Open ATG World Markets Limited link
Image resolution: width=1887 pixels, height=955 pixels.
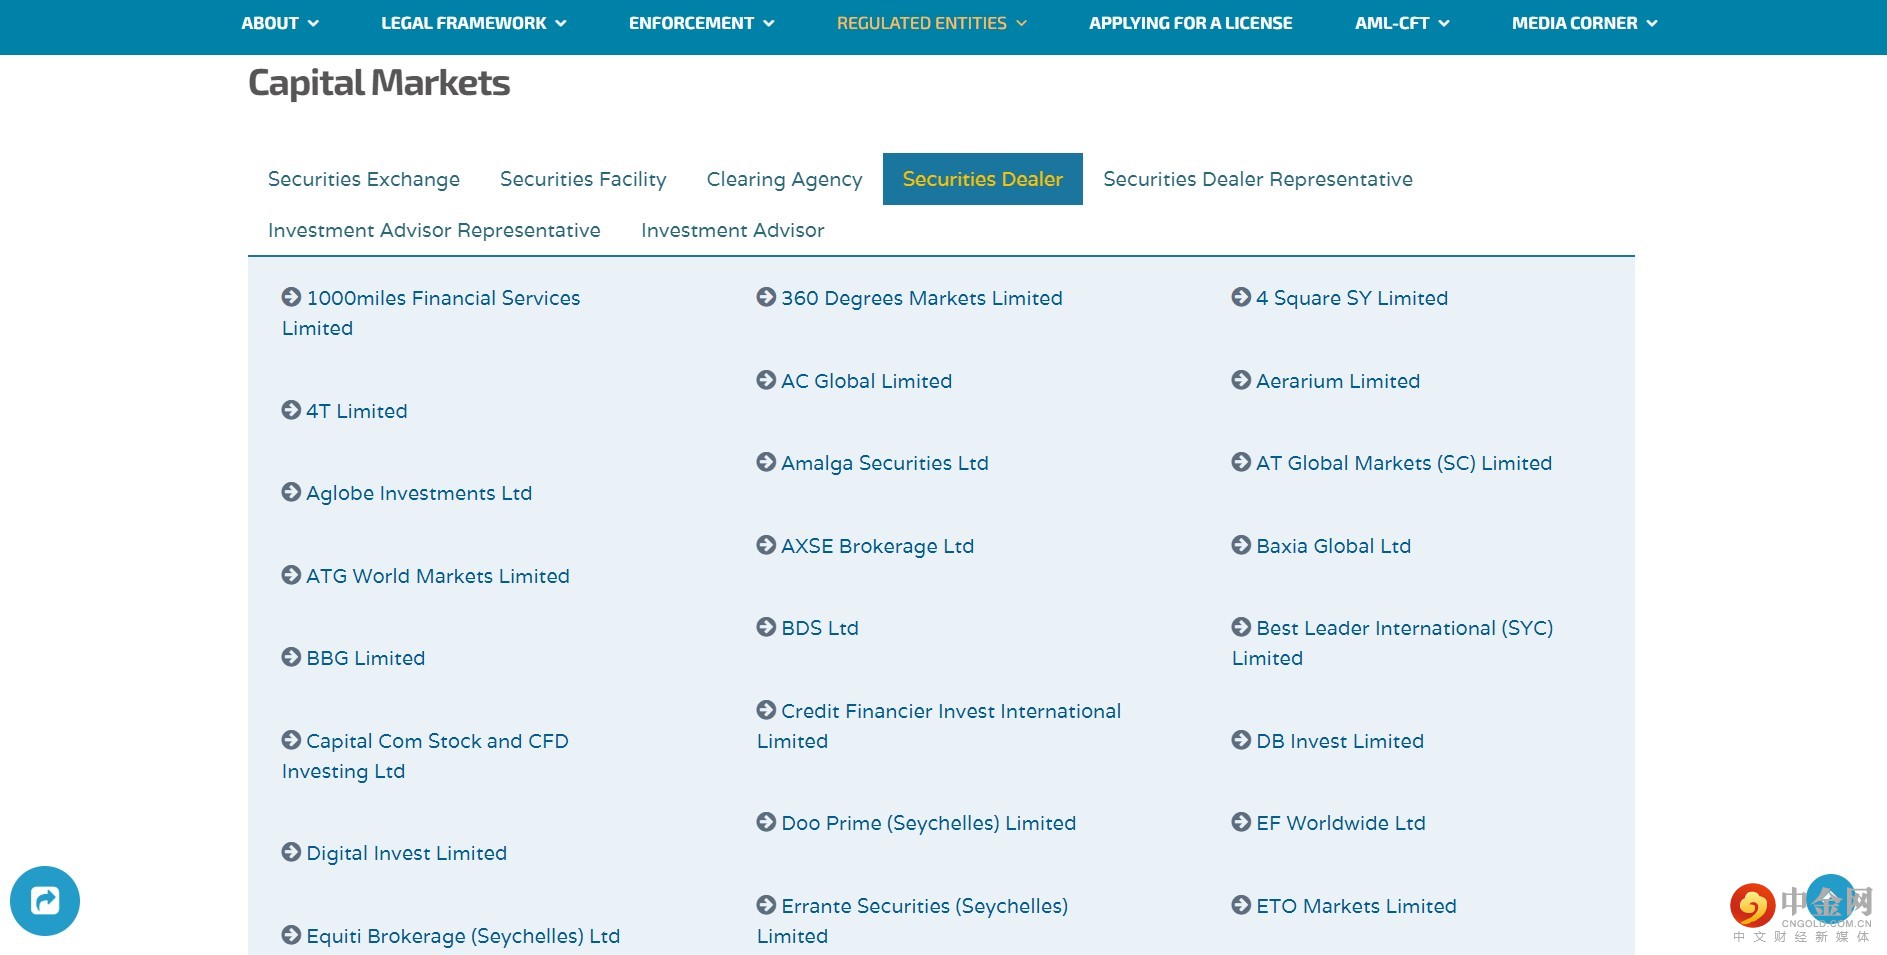coord(438,576)
